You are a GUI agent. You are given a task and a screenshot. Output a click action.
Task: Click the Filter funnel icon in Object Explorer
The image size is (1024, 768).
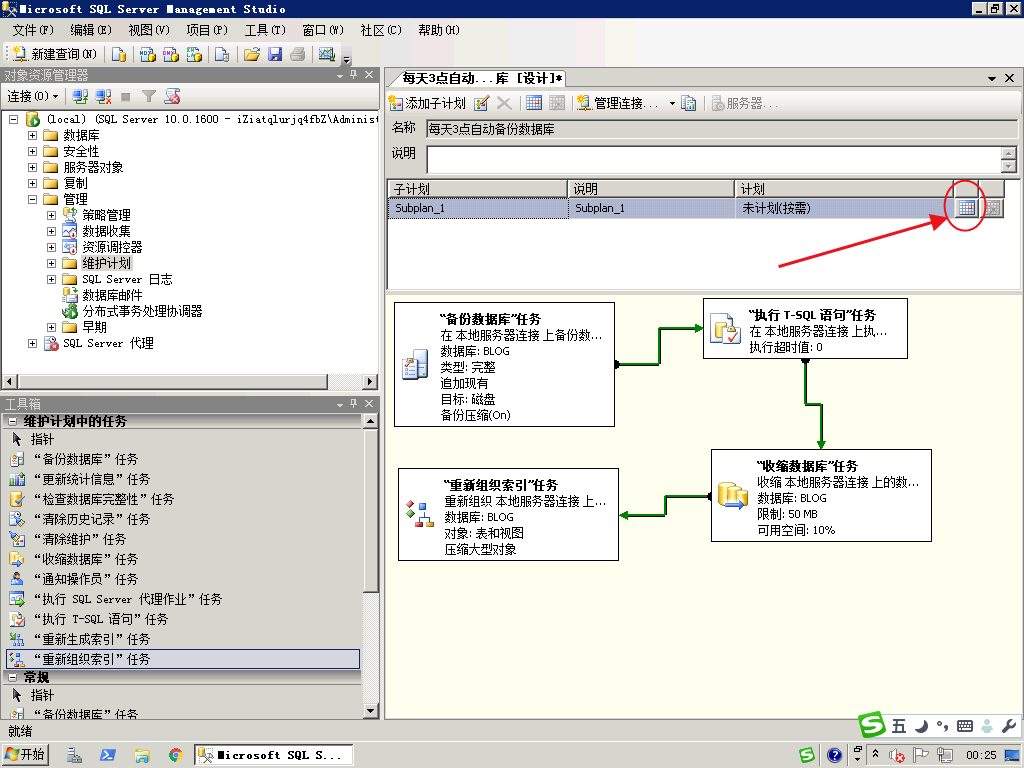(149, 97)
